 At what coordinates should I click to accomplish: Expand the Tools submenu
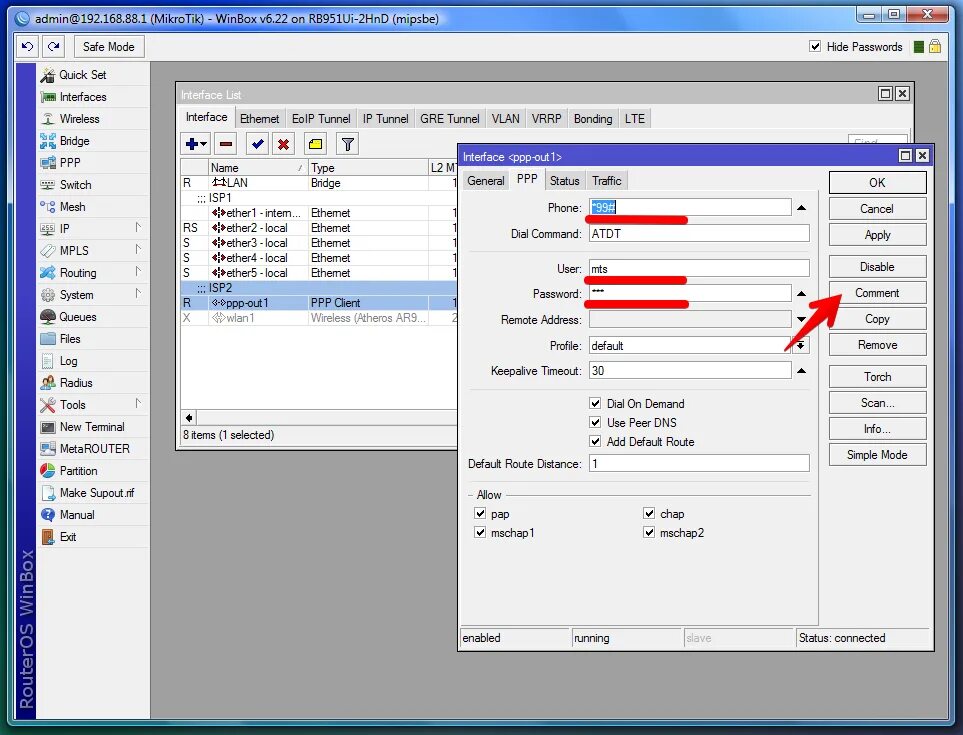pos(138,403)
